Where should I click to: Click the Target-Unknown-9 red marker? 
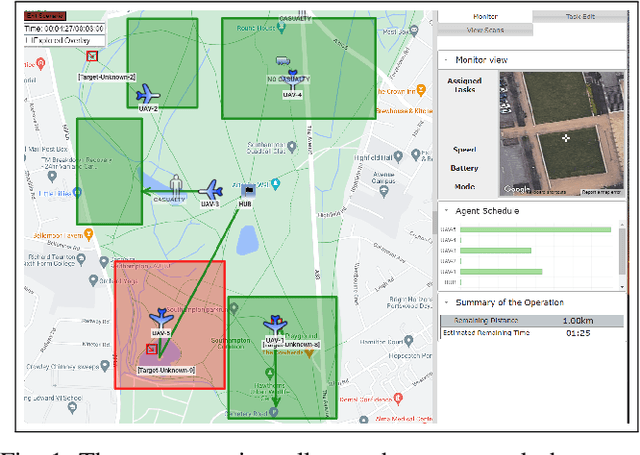click(x=152, y=350)
